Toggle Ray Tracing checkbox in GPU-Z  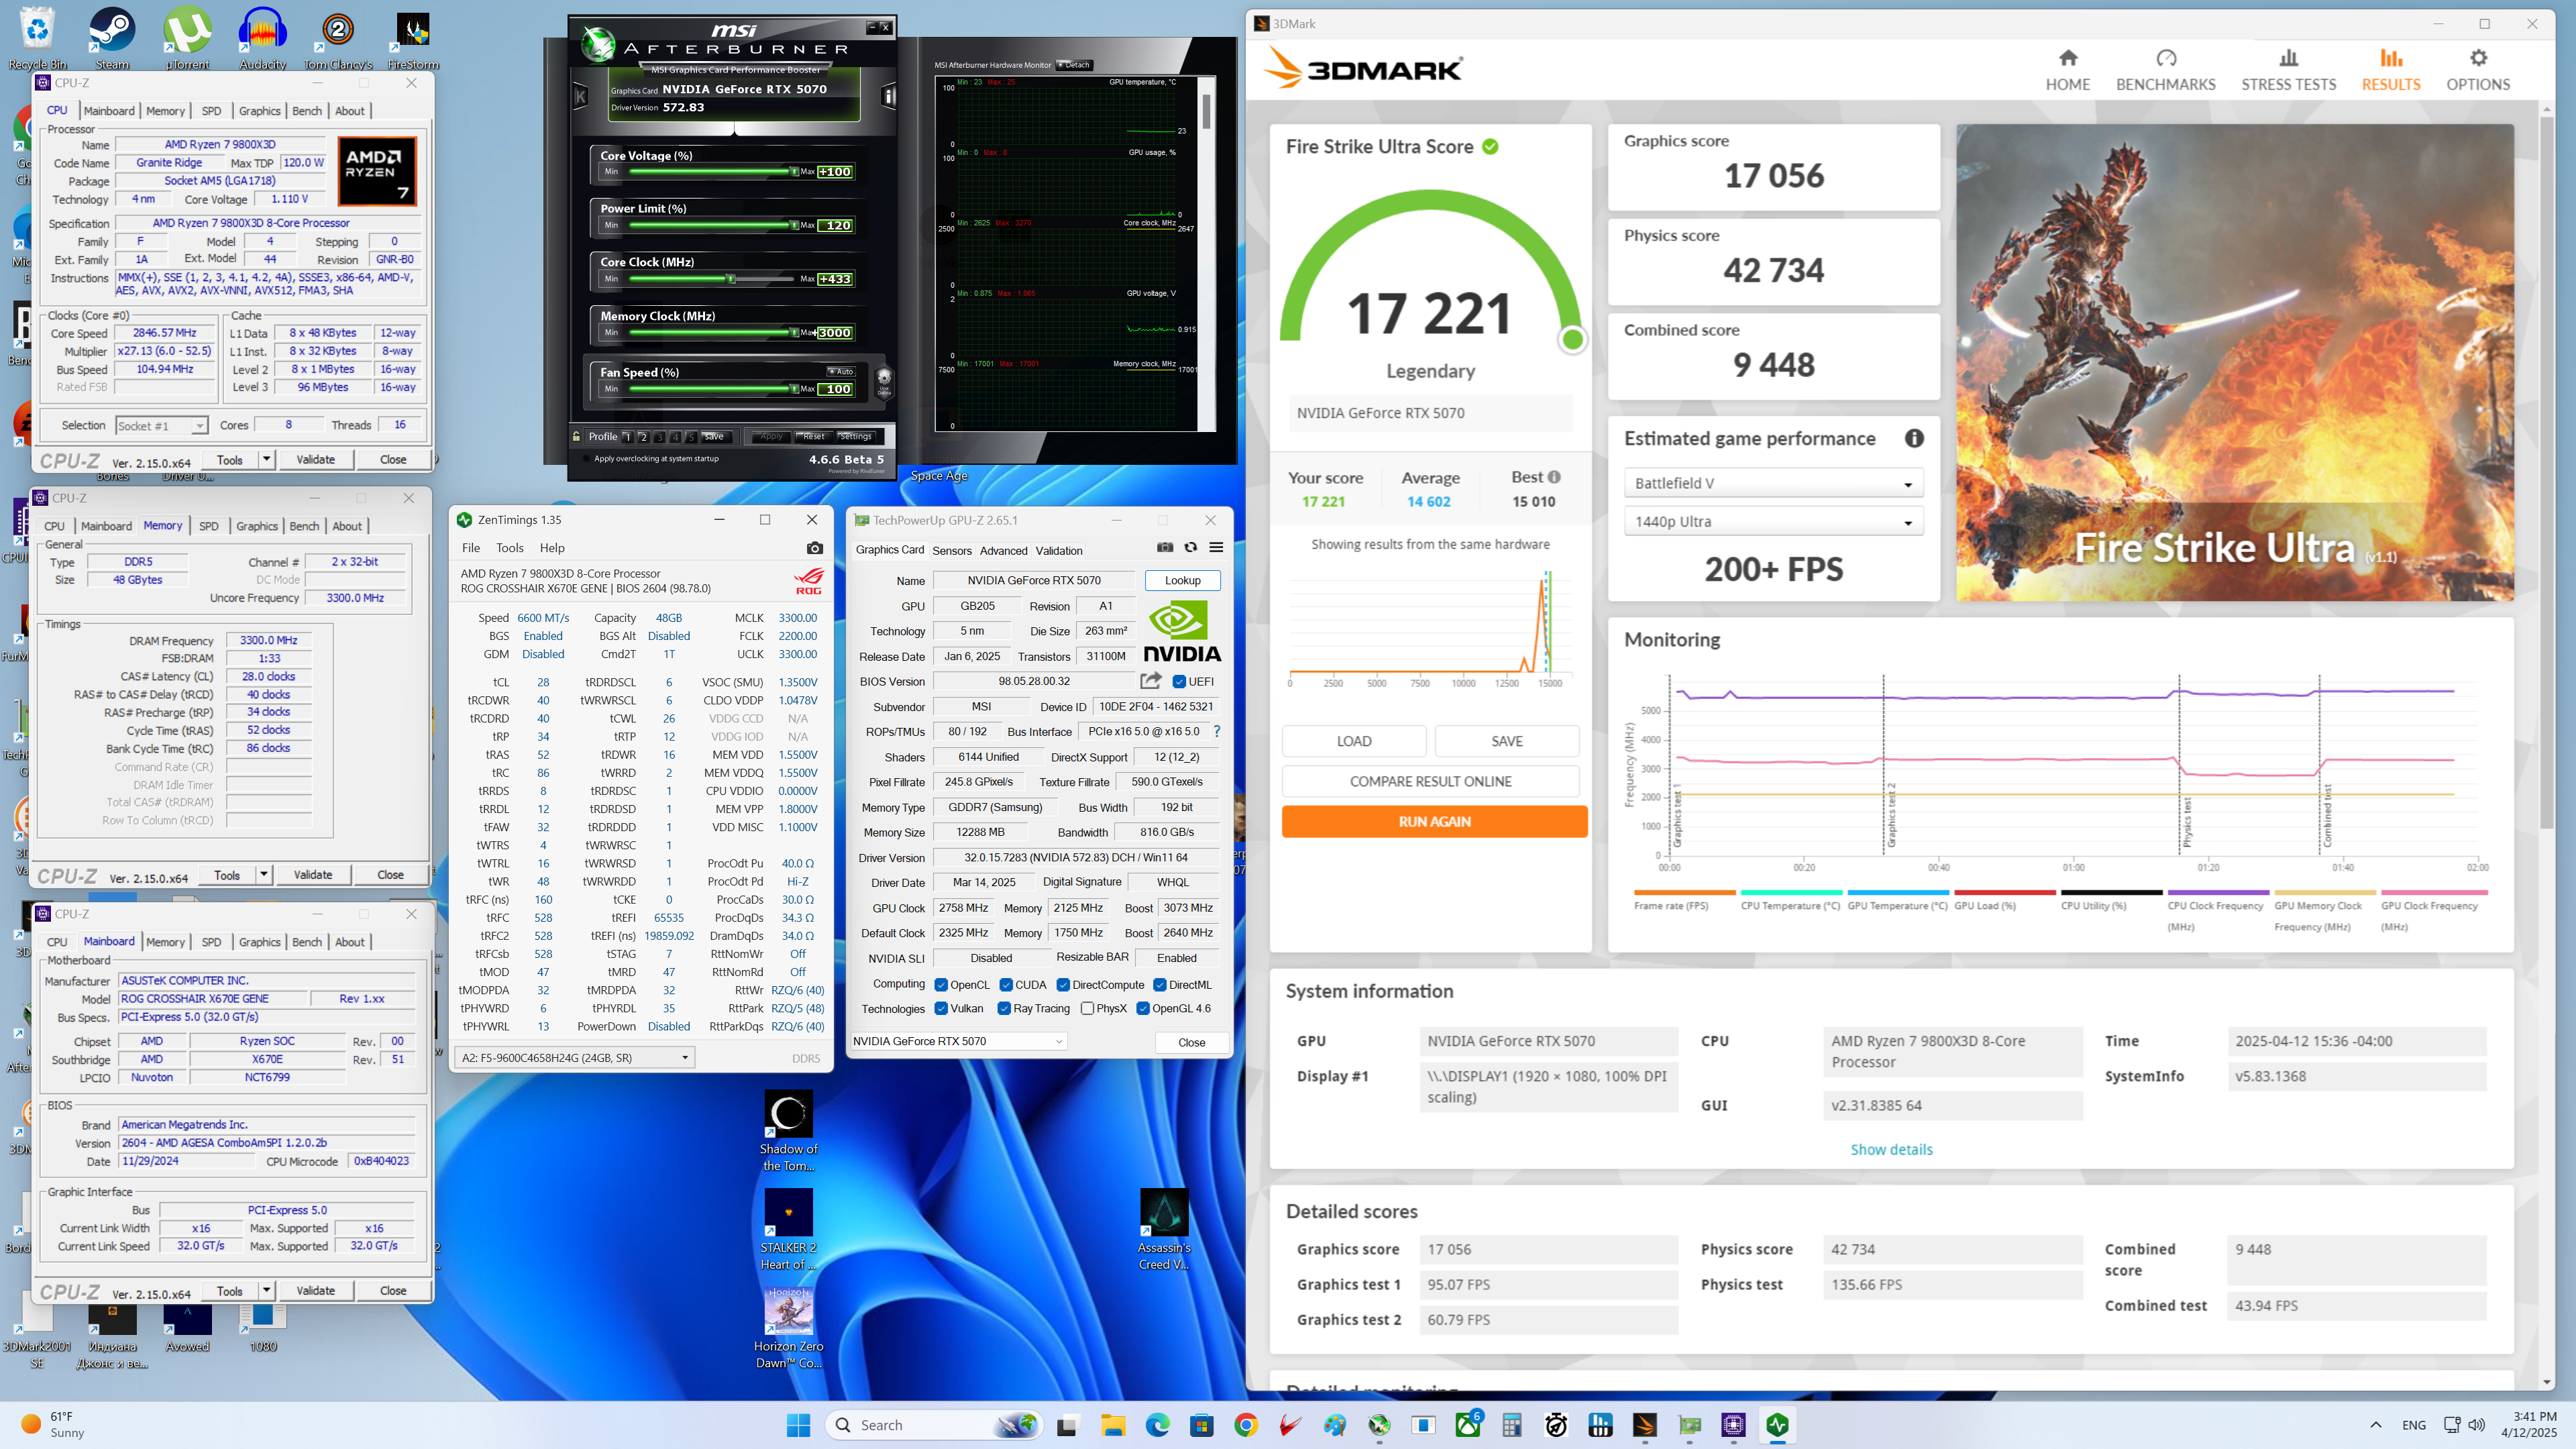pyautogui.click(x=1004, y=1008)
